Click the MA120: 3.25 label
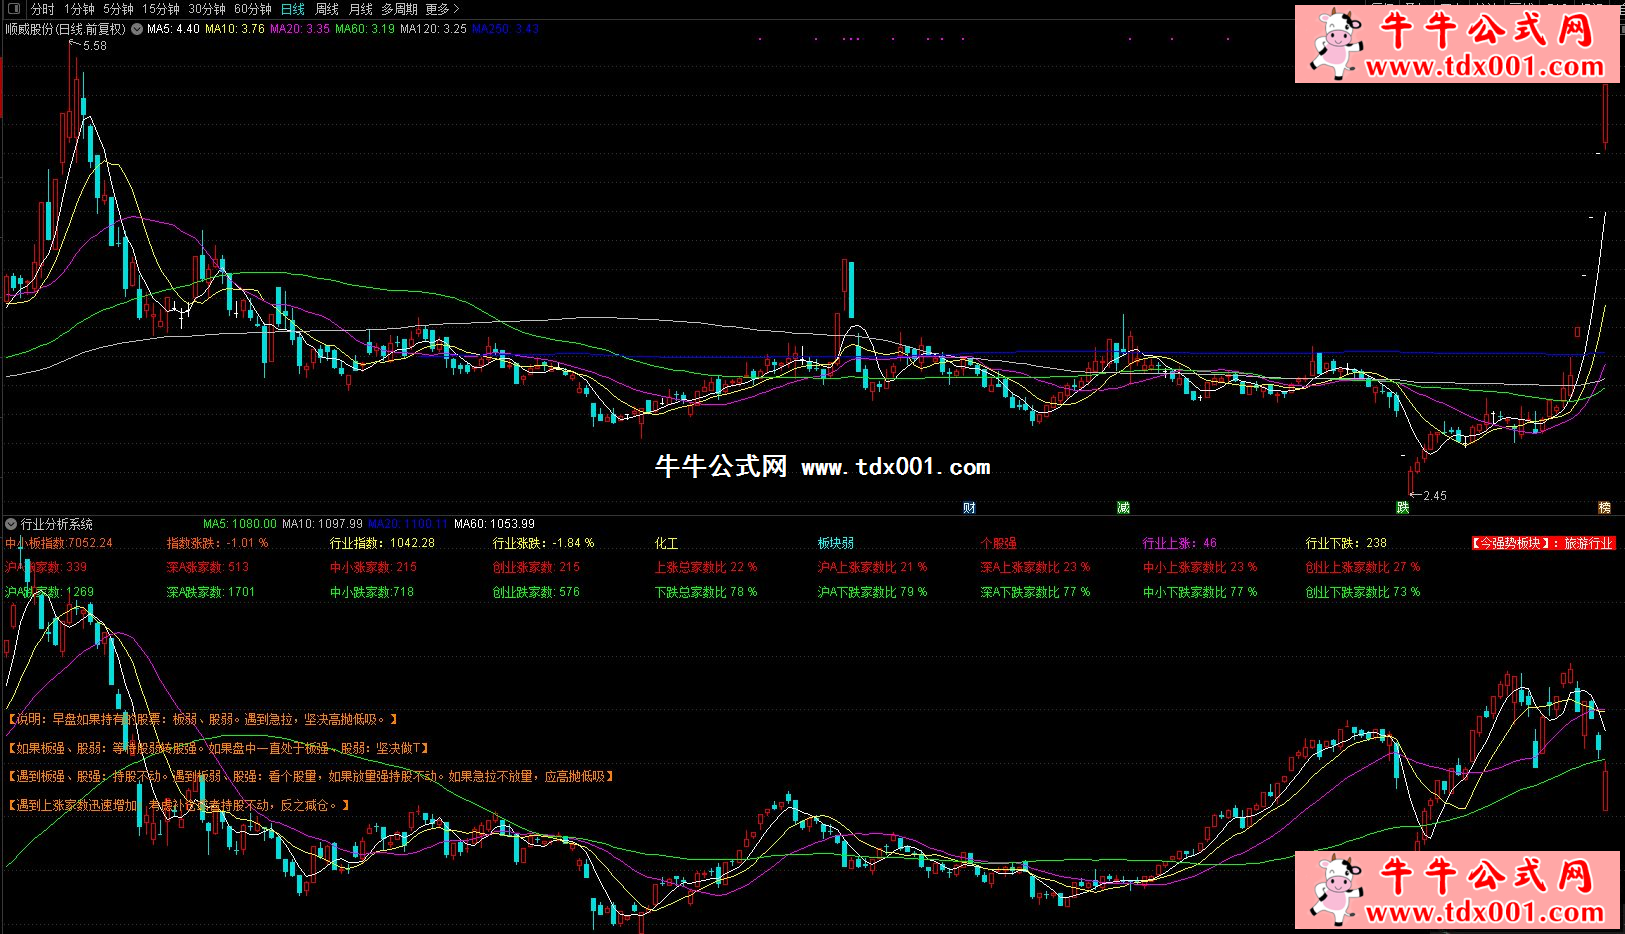This screenshot has height=934, width=1625. tap(434, 29)
